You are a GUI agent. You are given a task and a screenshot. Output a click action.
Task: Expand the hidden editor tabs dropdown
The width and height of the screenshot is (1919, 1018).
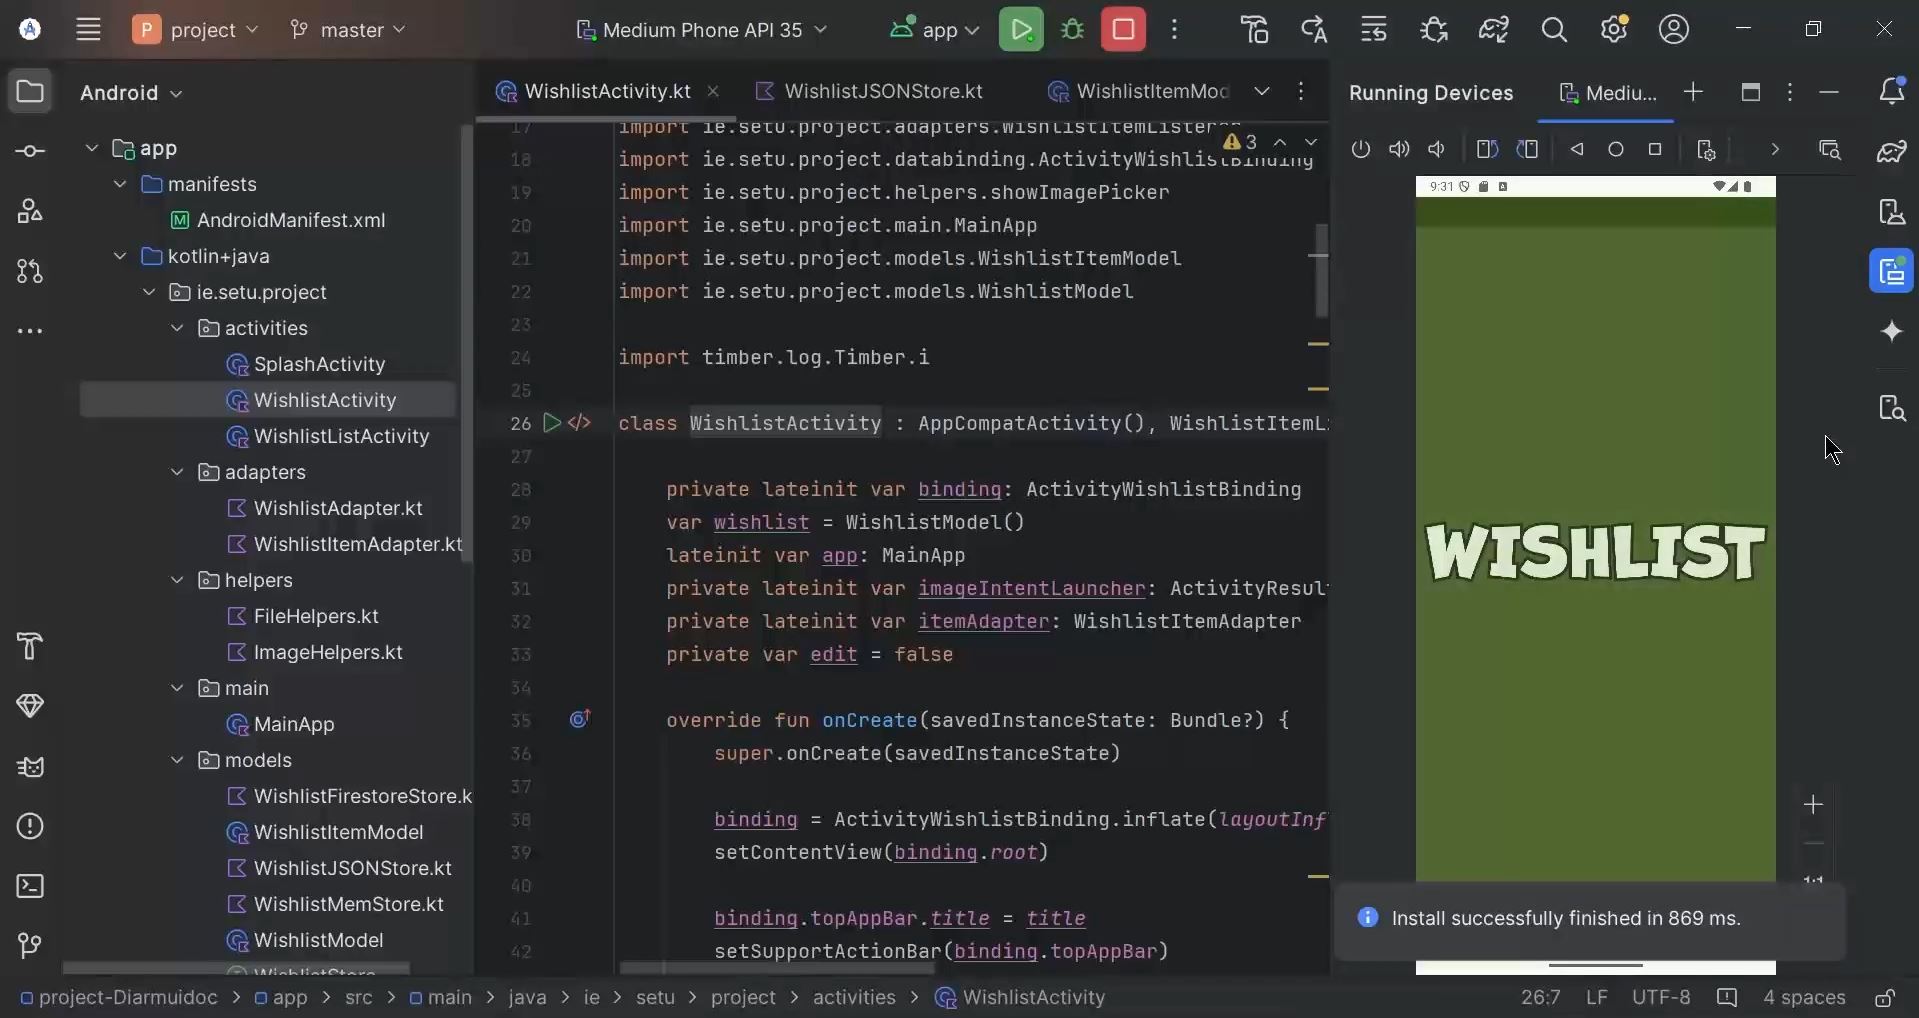tap(1262, 91)
